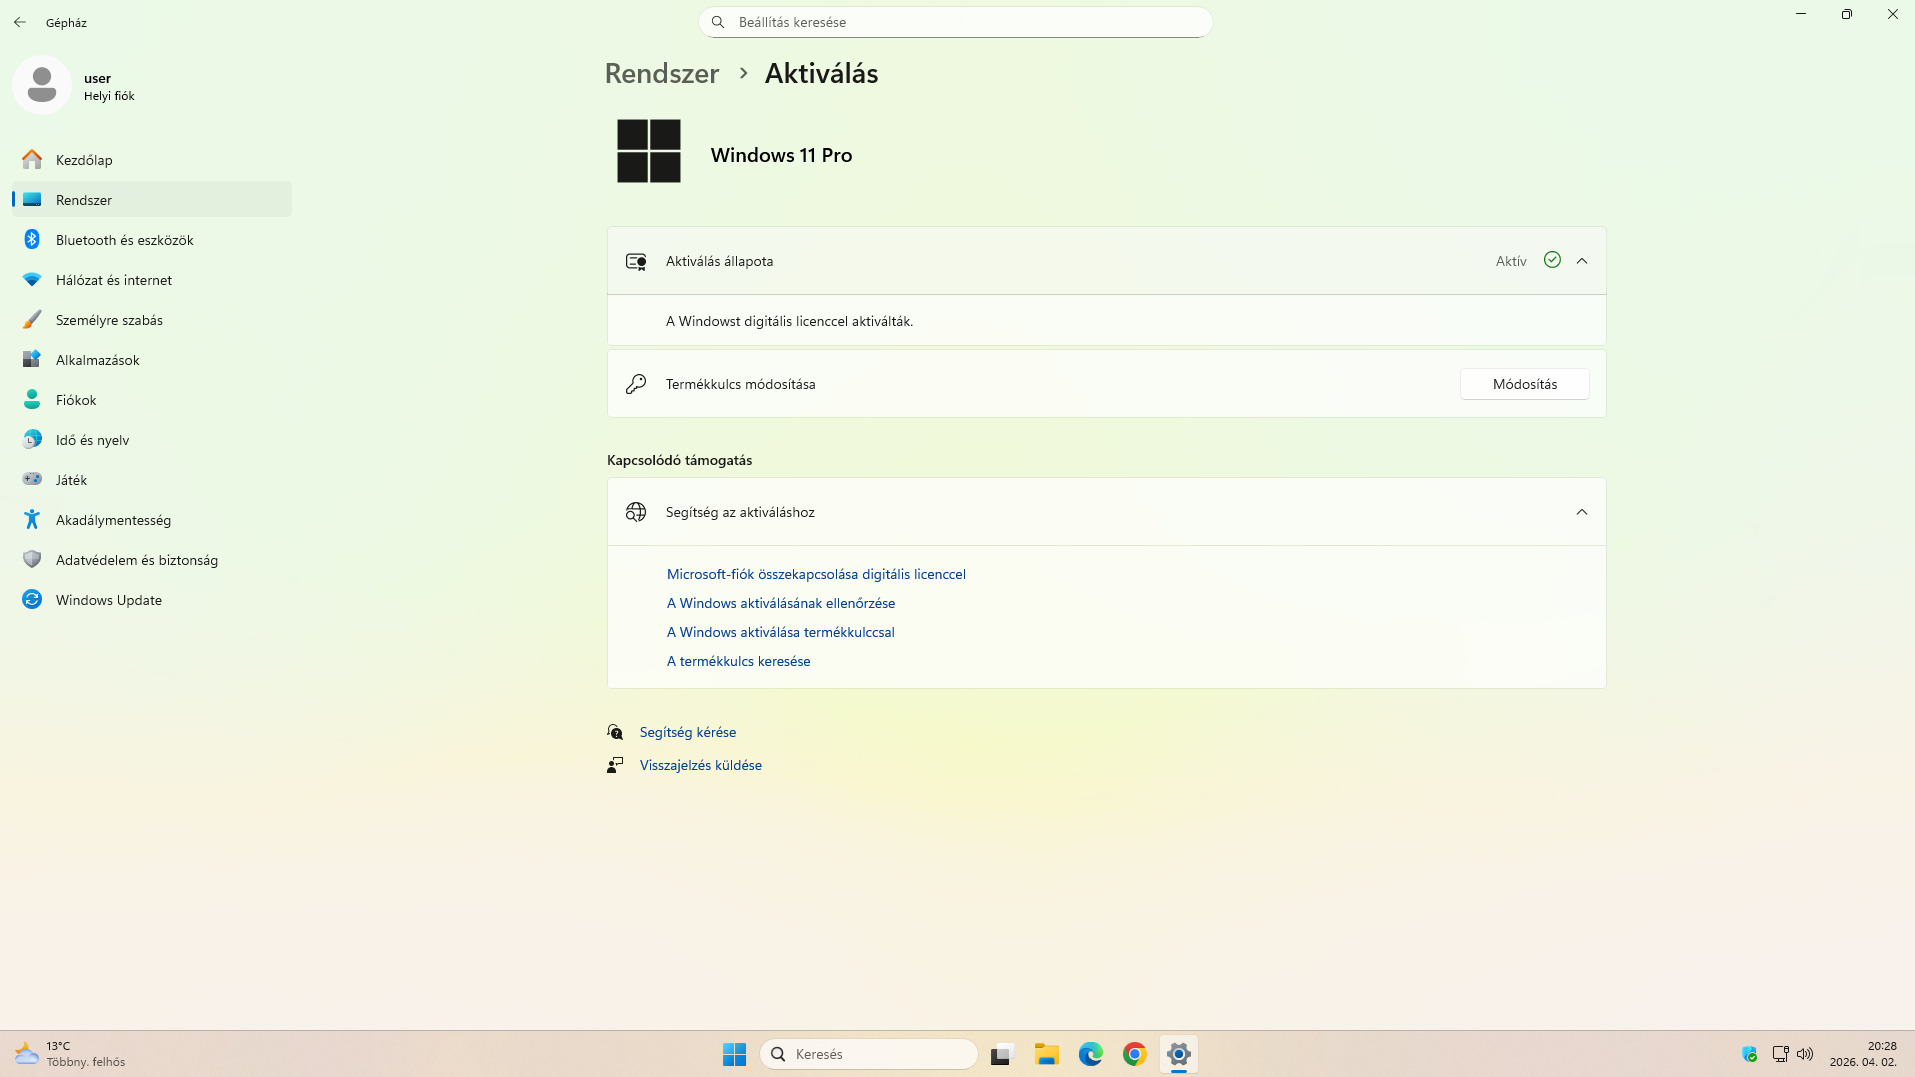Screen dimensions: 1915x1077
Task: Open Bluetooth és eszközök settings
Action: point(152,240)
